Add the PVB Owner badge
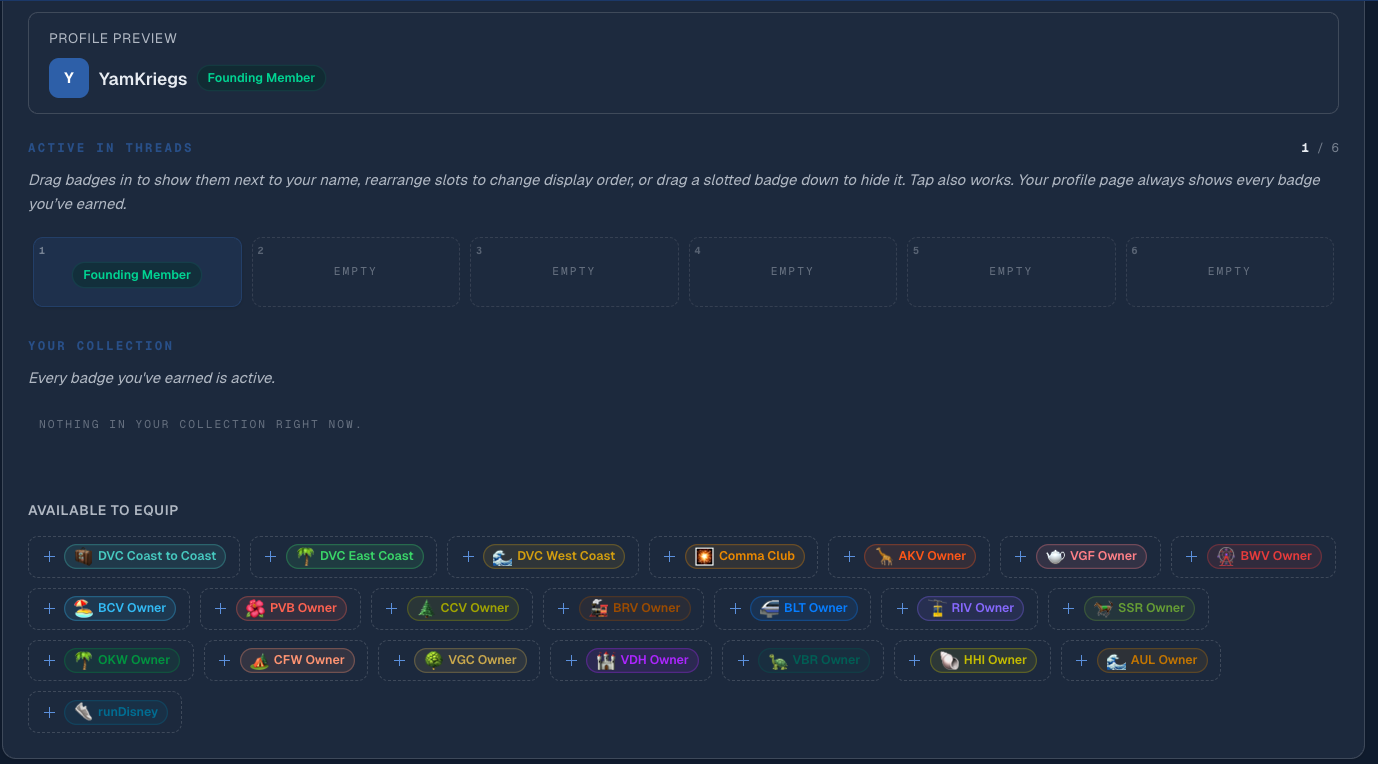Screen dimensions: 1378x764 291,608
